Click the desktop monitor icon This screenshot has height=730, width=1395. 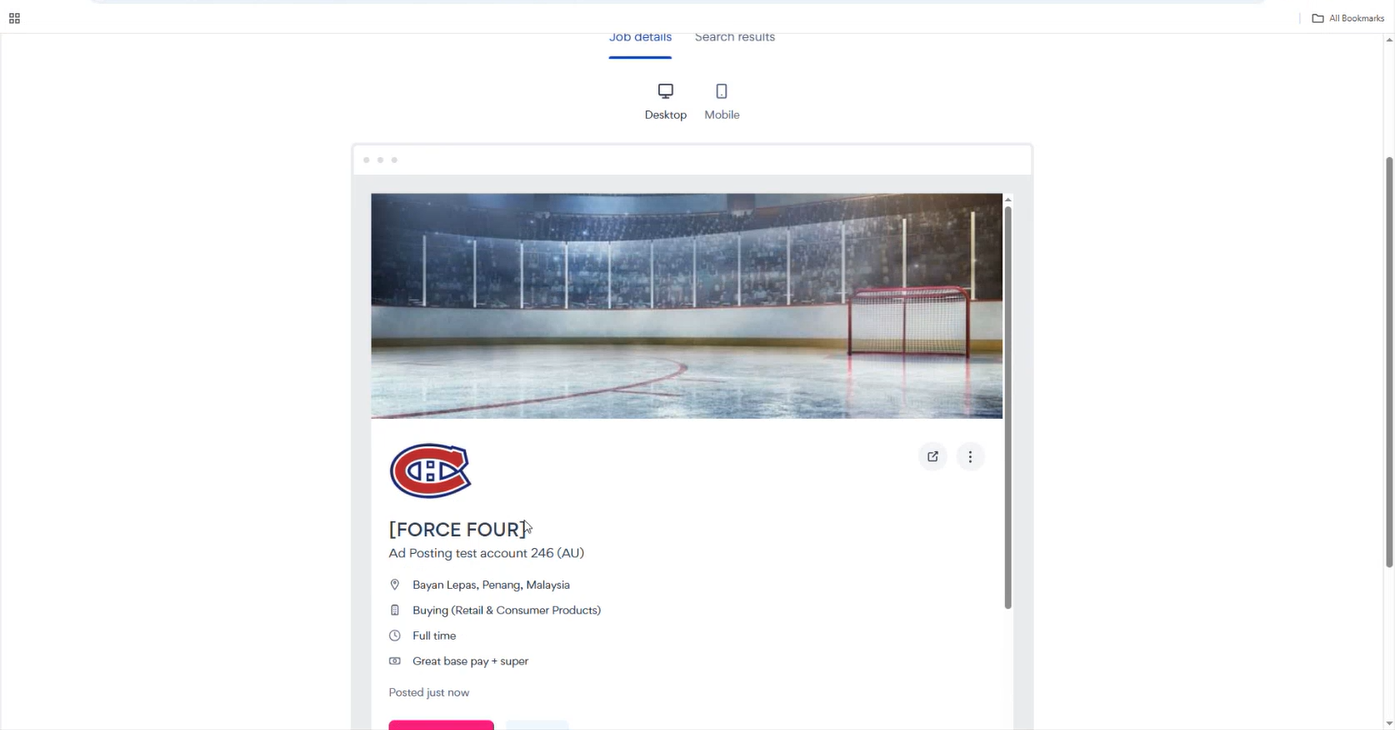(665, 91)
